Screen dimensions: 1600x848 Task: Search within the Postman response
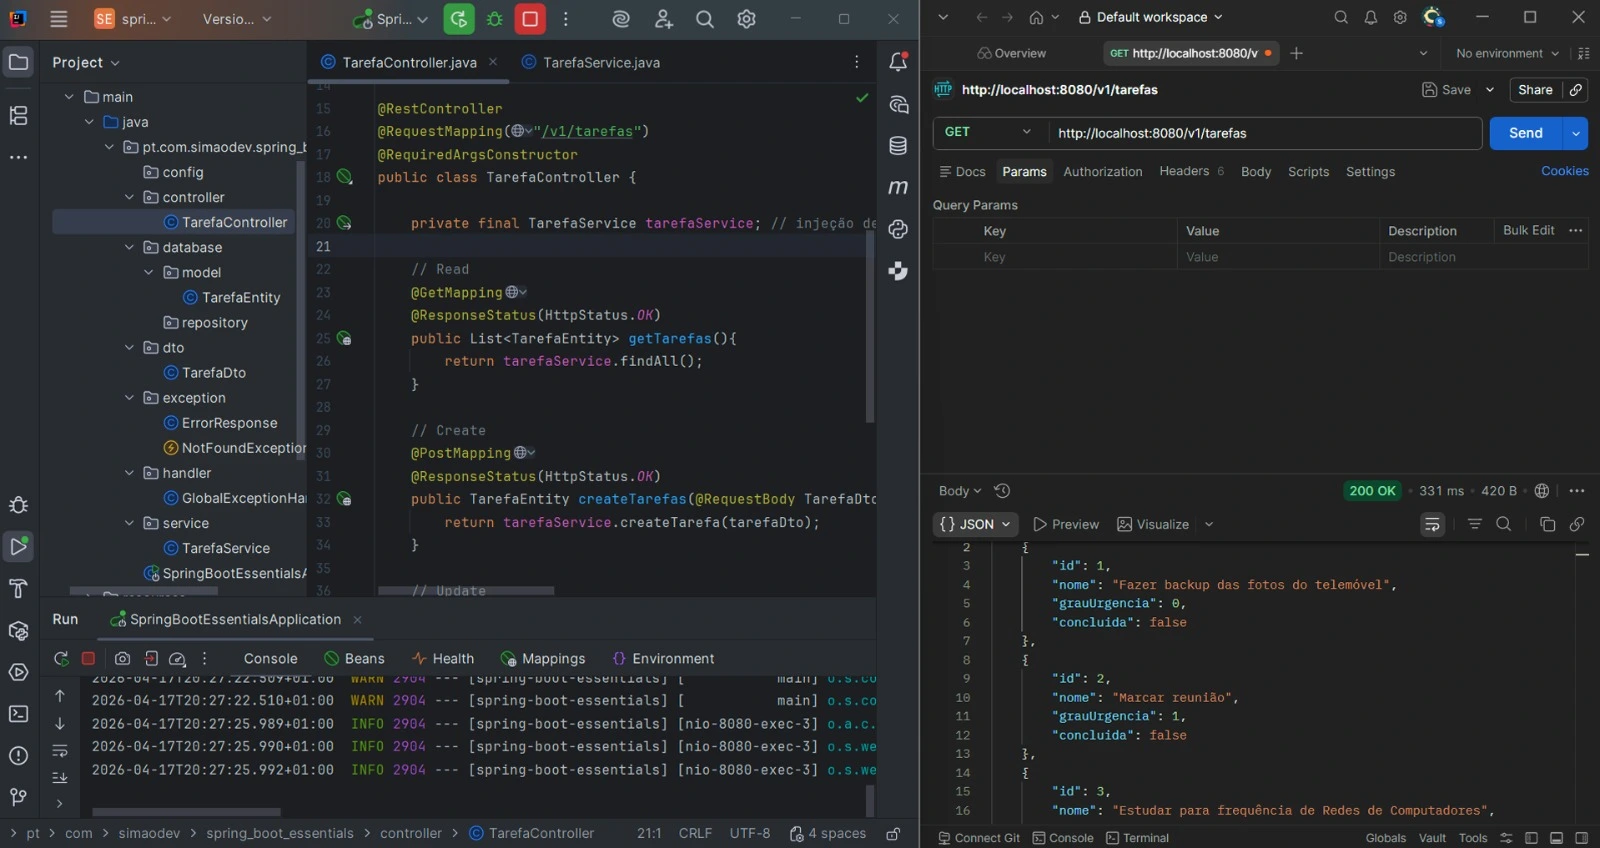(1503, 524)
